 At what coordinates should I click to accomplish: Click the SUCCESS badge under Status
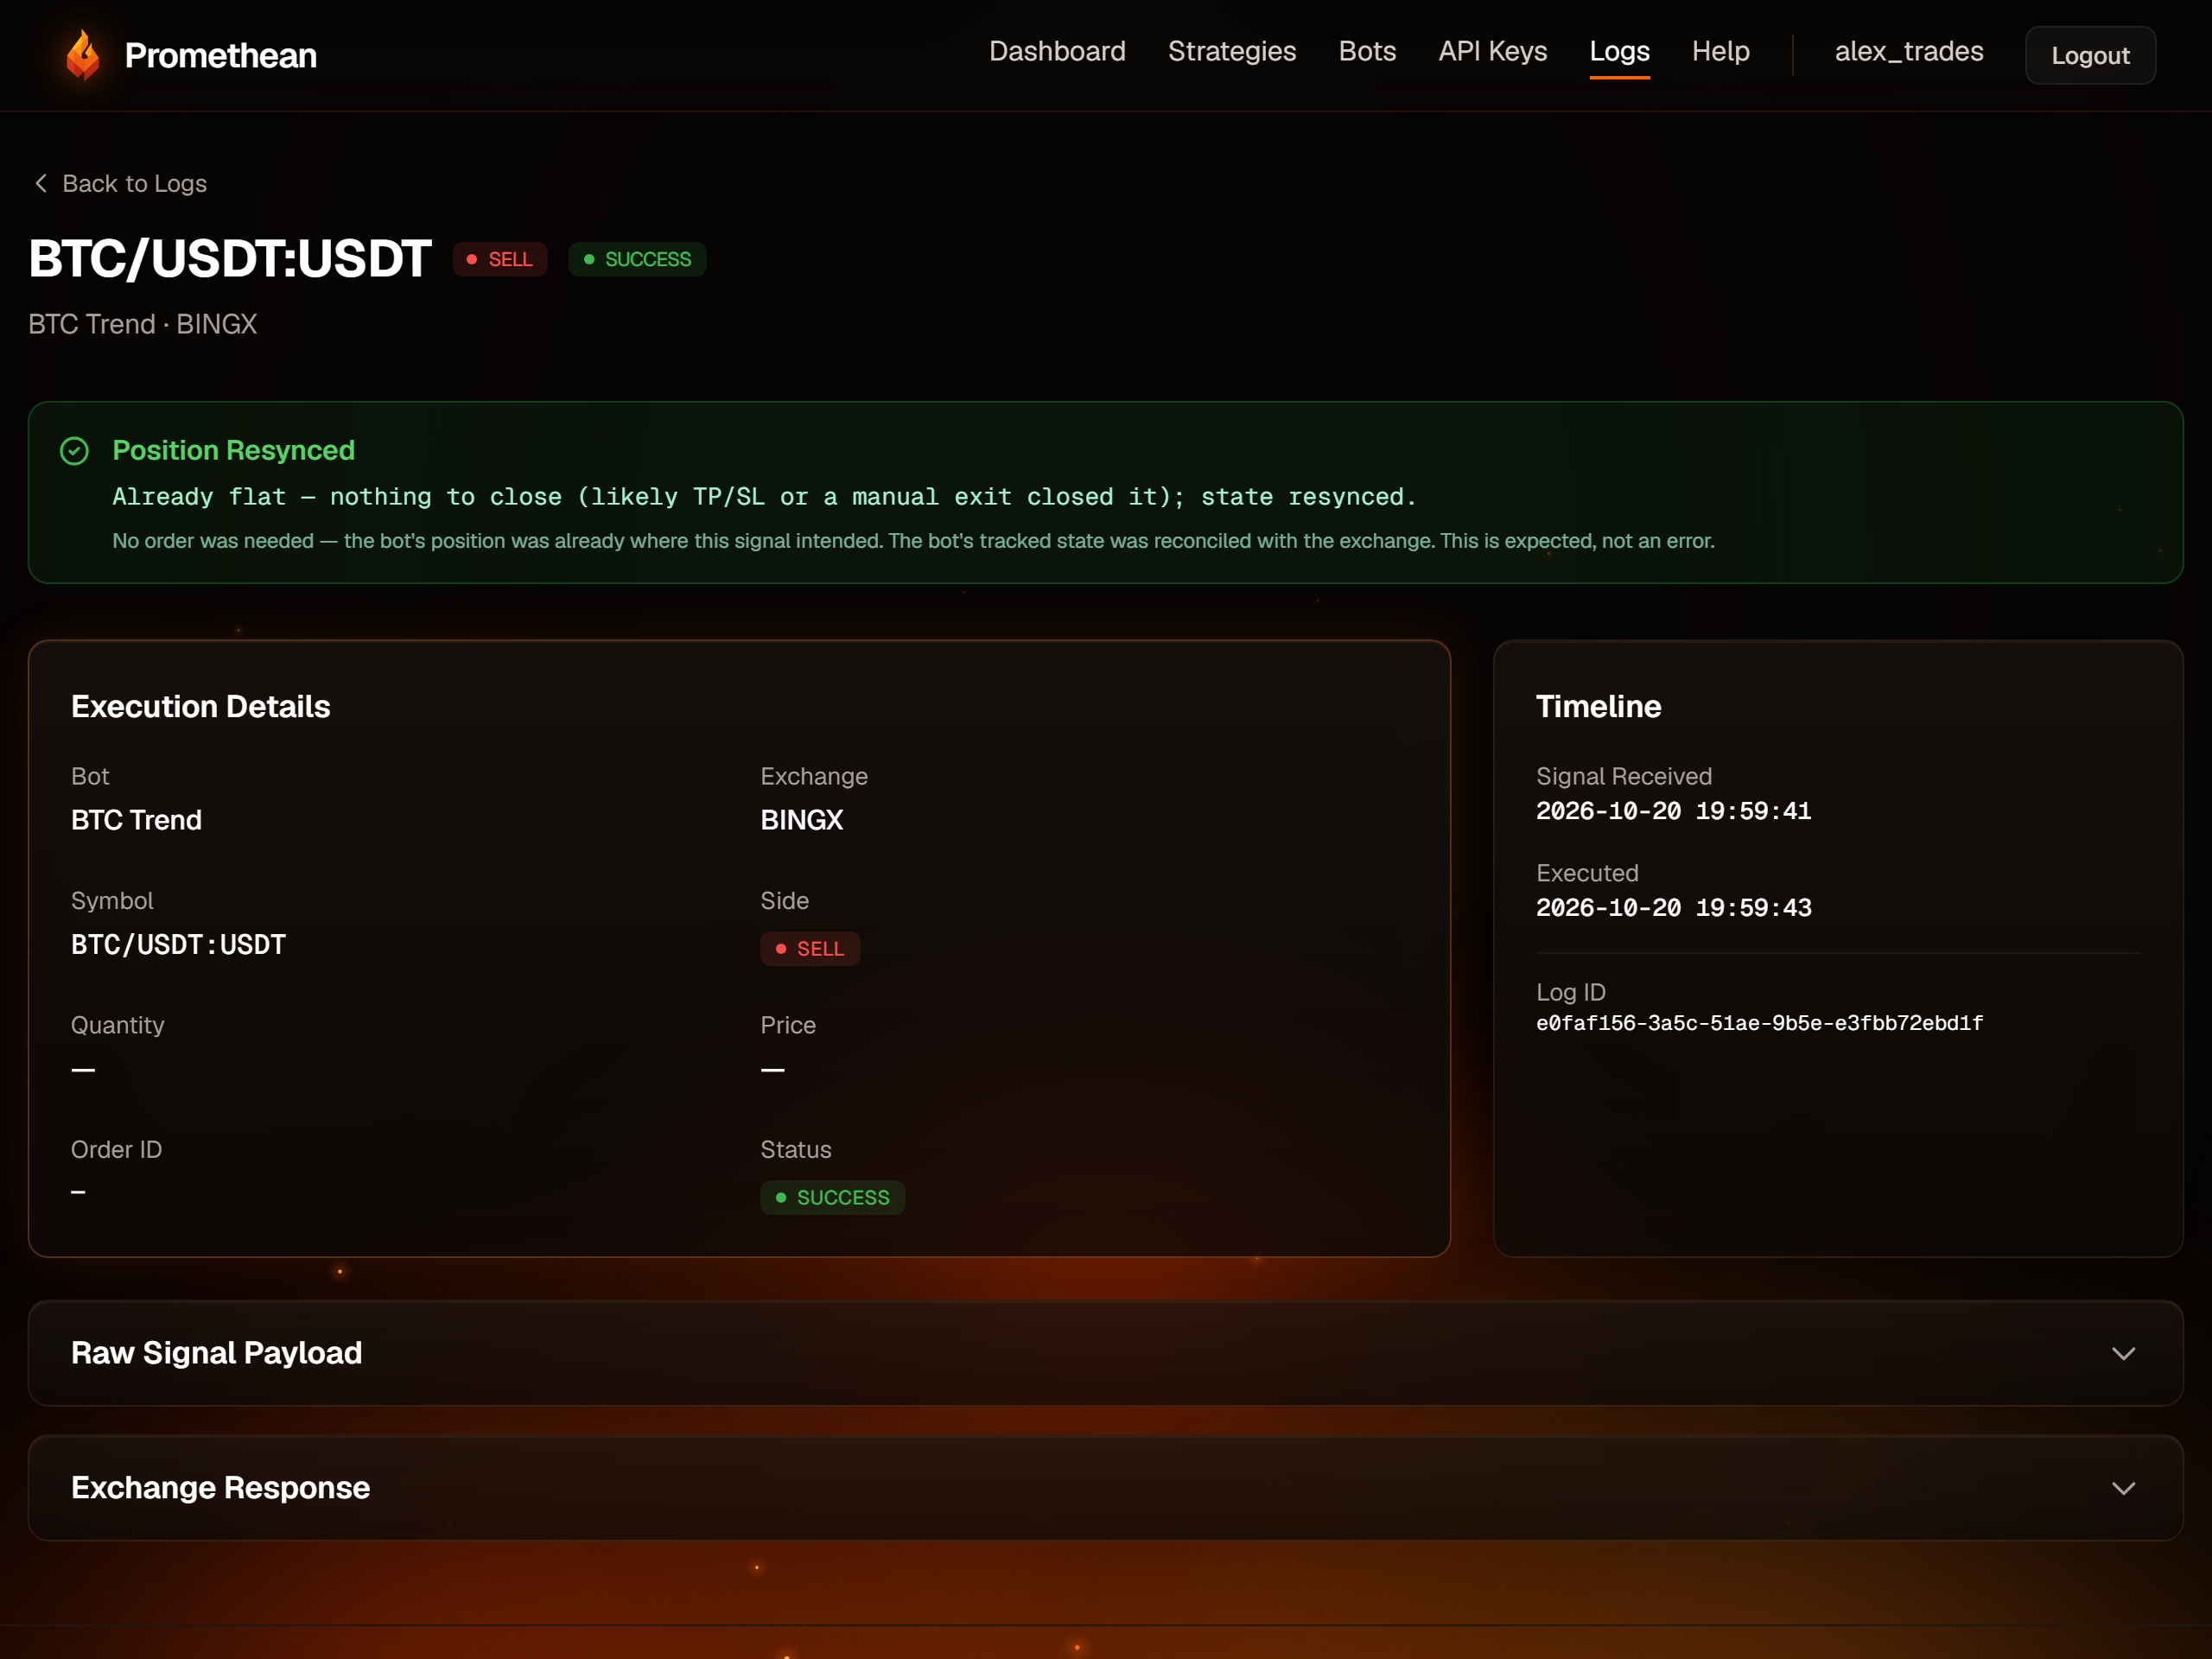(832, 1197)
